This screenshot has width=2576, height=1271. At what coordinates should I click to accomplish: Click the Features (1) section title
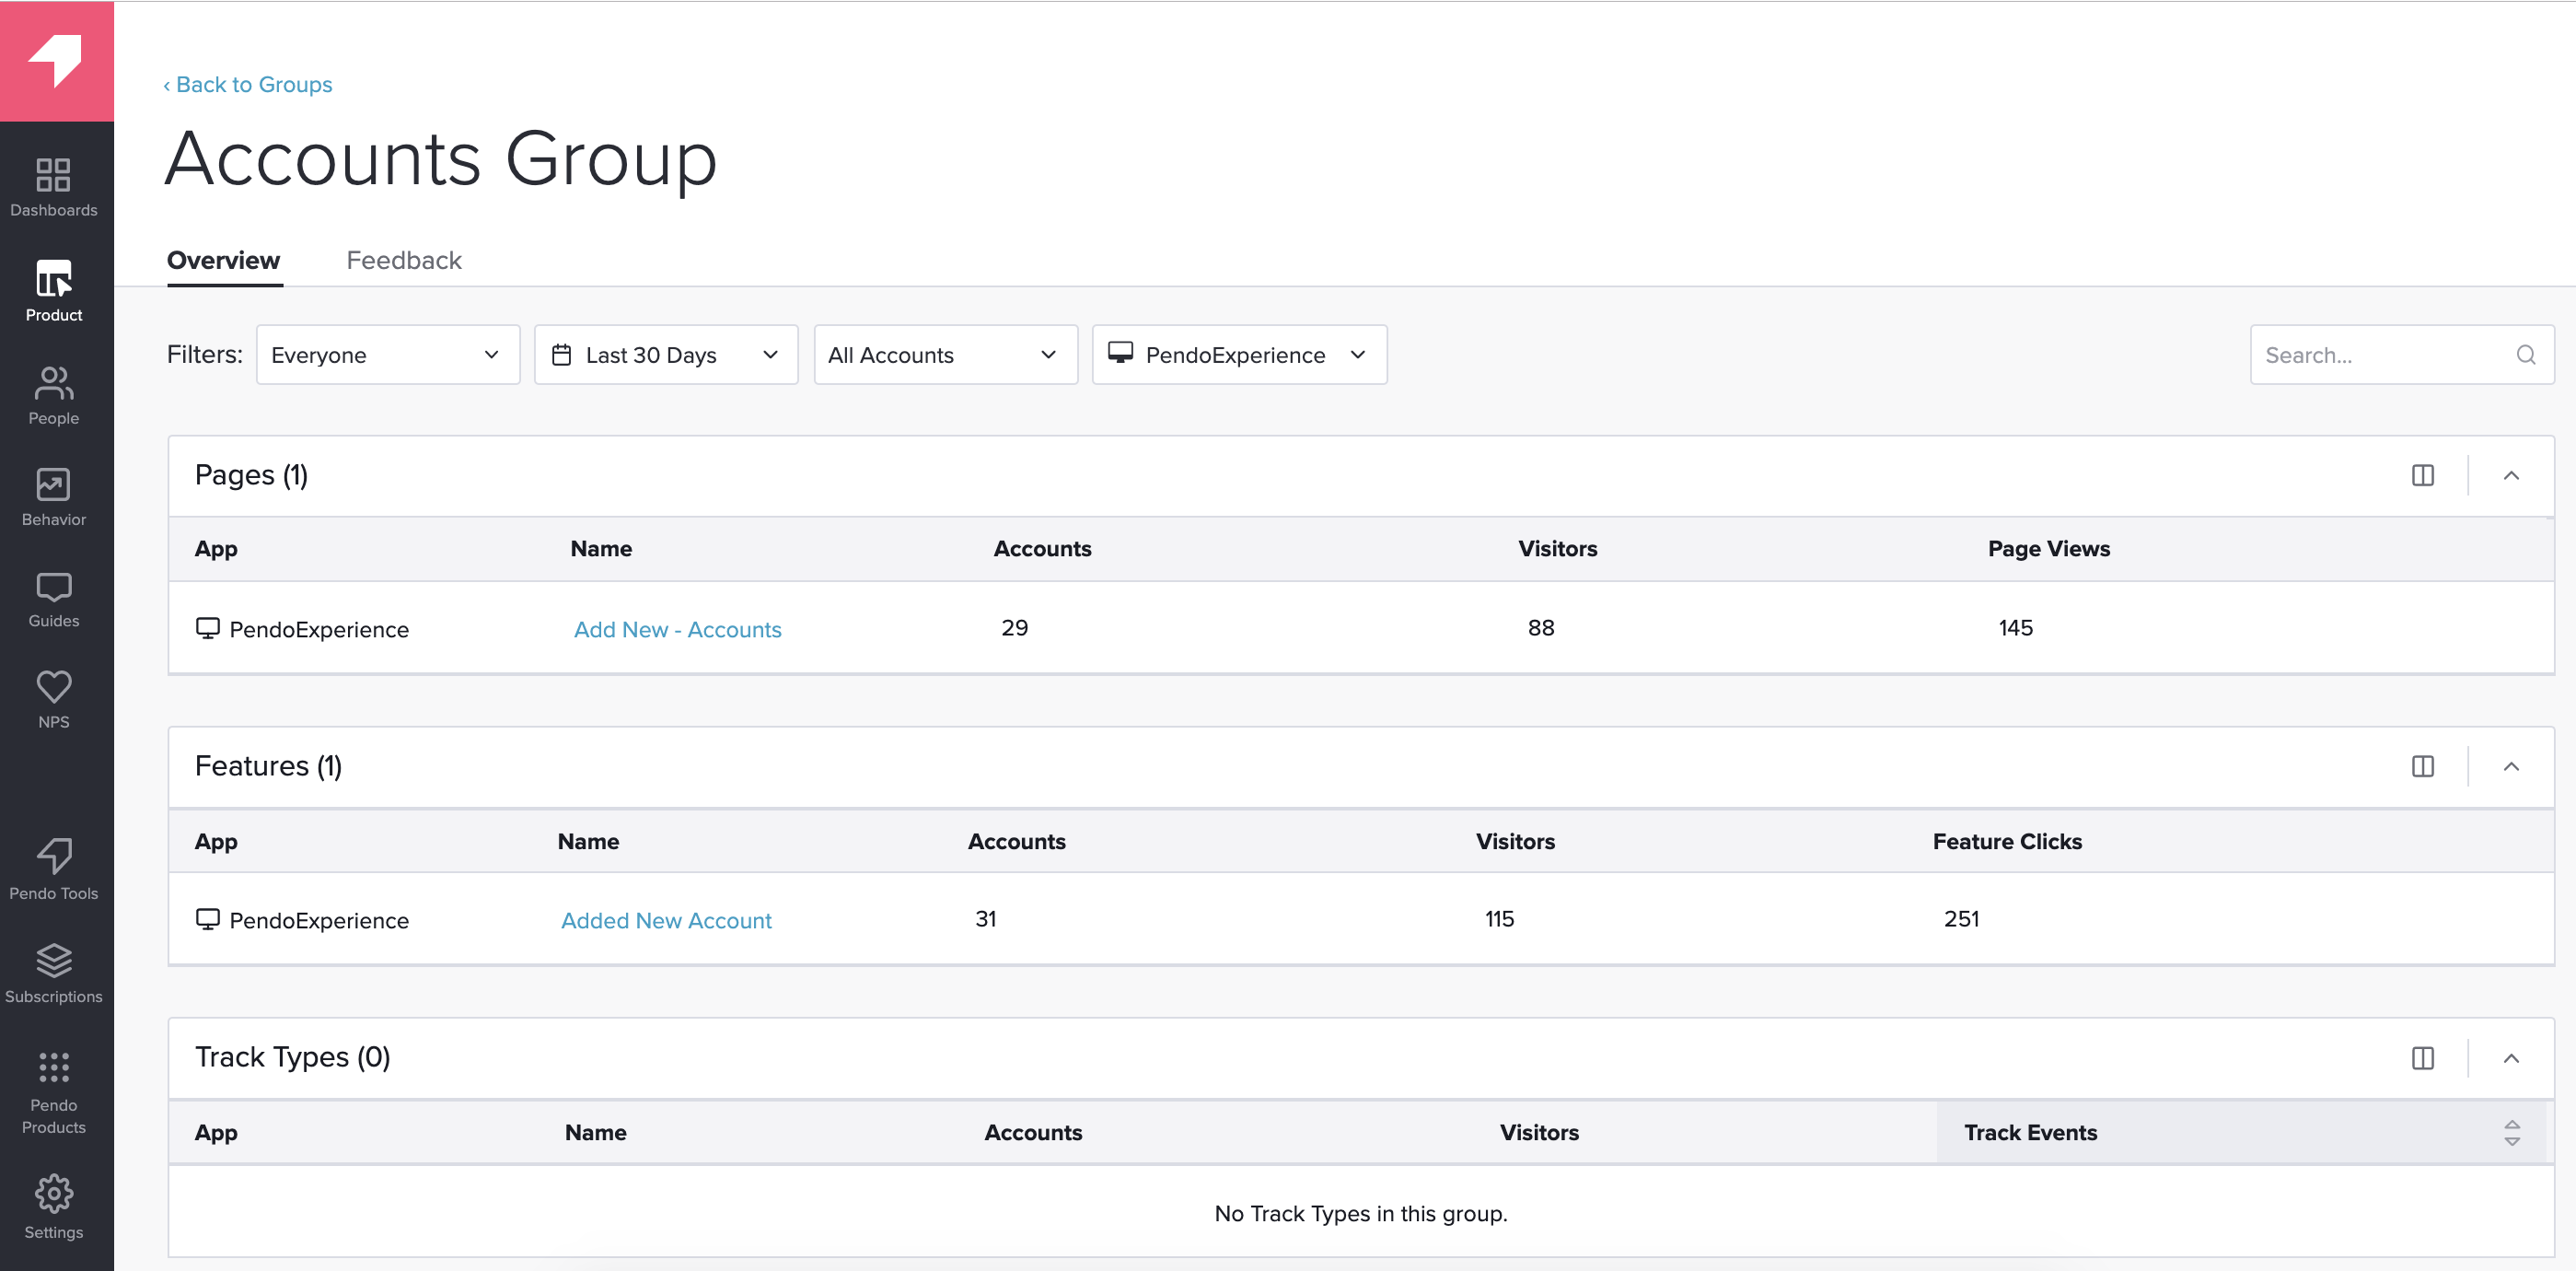(x=268, y=766)
